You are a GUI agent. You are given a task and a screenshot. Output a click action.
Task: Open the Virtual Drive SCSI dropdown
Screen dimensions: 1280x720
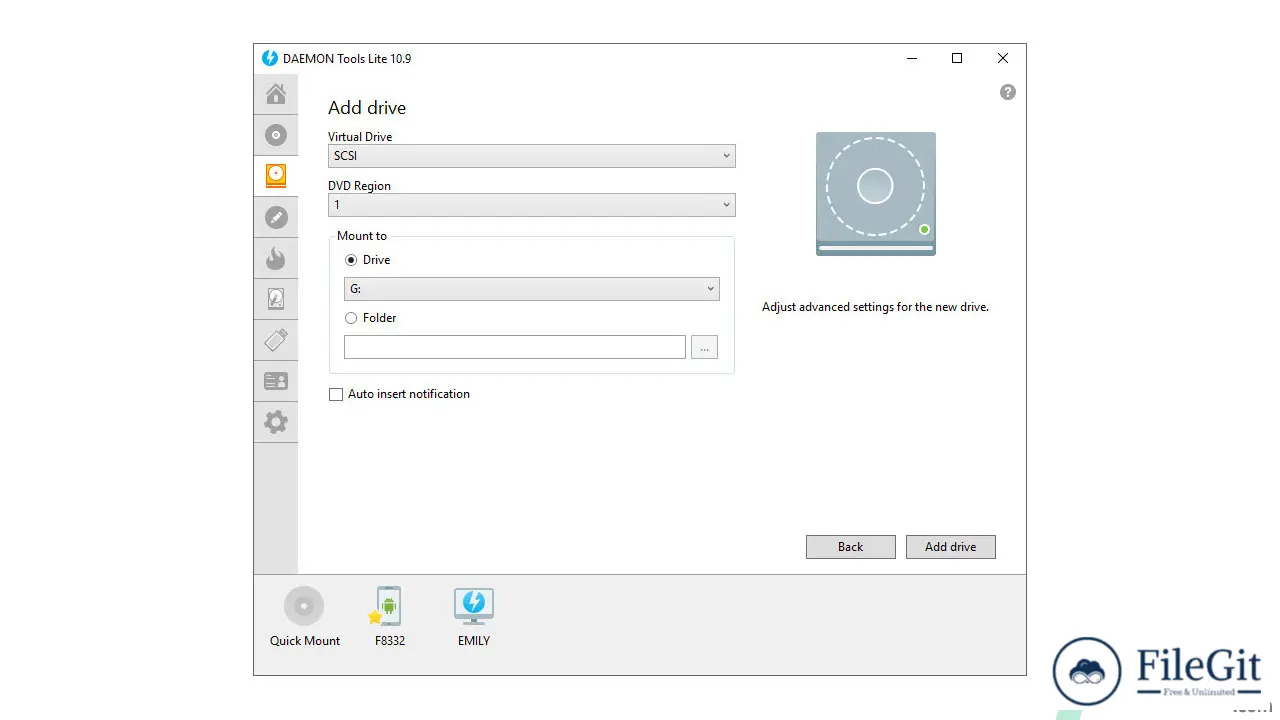tap(532, 156)
